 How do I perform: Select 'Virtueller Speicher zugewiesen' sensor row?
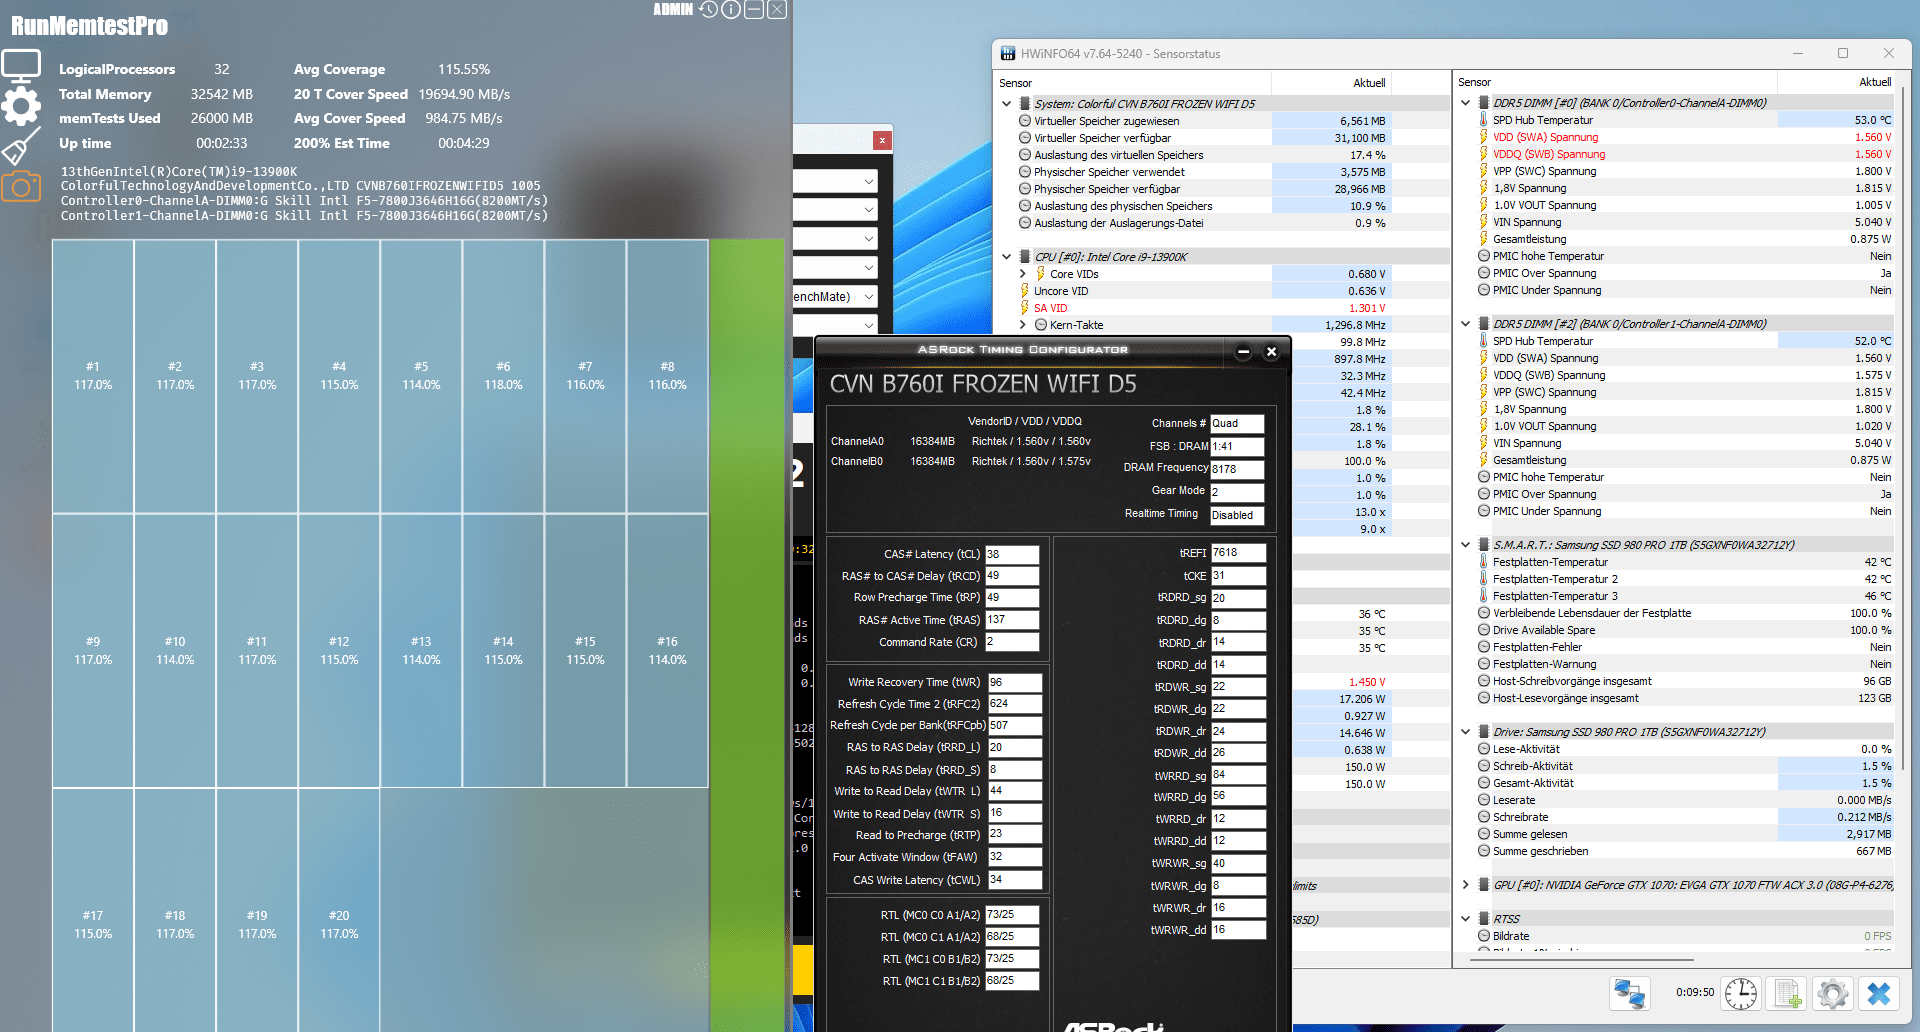tap(1203, 121)
